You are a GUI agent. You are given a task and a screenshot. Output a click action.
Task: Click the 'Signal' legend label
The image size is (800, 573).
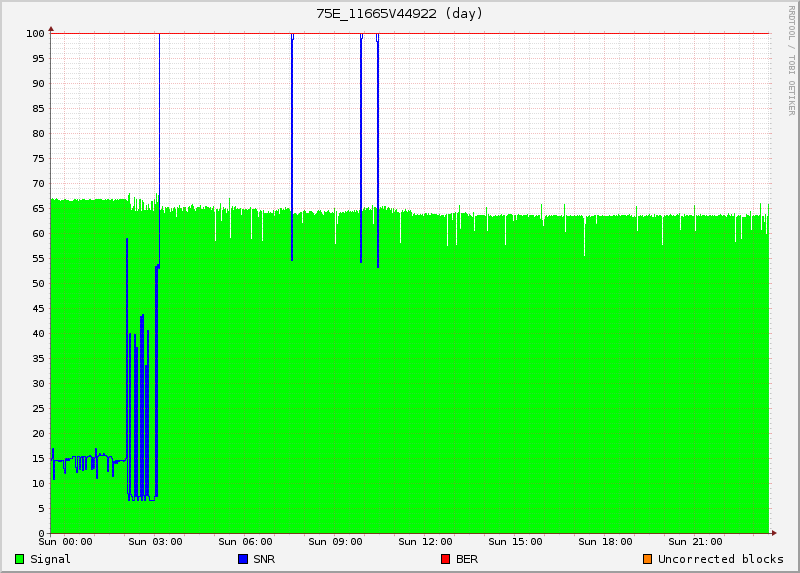tap(50, 559)
